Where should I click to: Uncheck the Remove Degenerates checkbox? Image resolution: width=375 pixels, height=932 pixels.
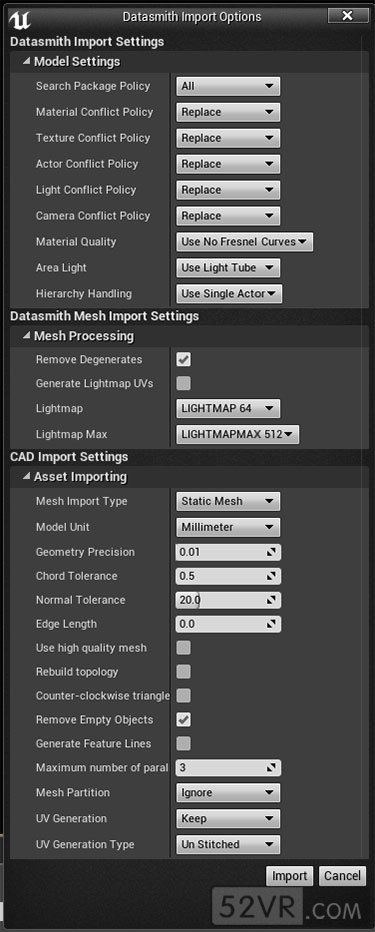(x=184, y=360)
